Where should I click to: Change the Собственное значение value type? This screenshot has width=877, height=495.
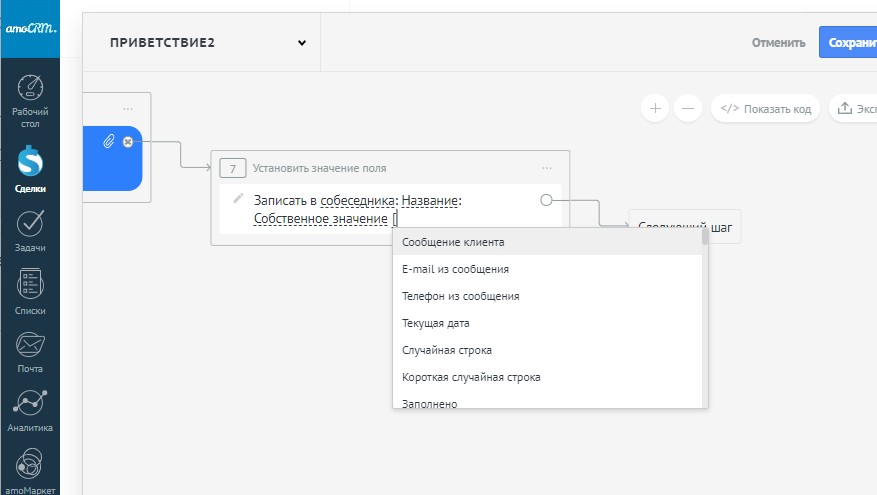[320, 219]
